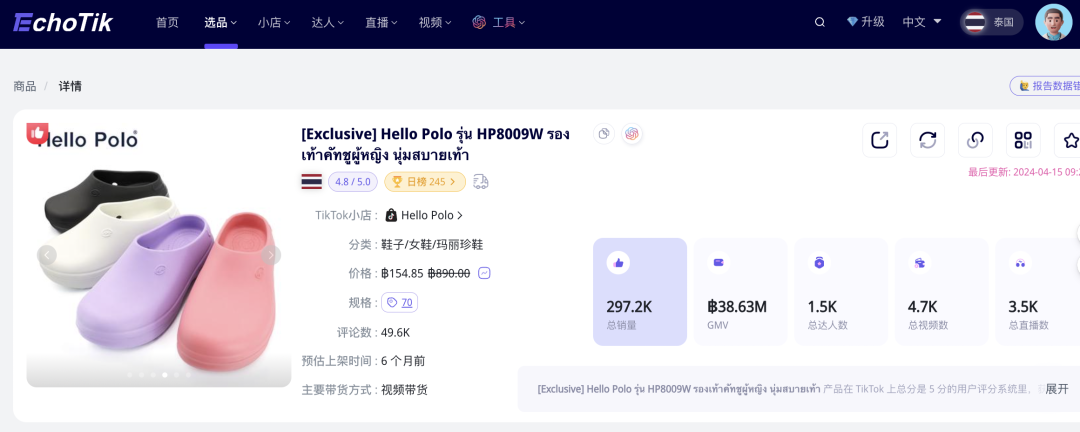Screen dimensions: 1080x432
Task: Click 商品 in the breadcrumb
Action: click(x=25, y=86)
